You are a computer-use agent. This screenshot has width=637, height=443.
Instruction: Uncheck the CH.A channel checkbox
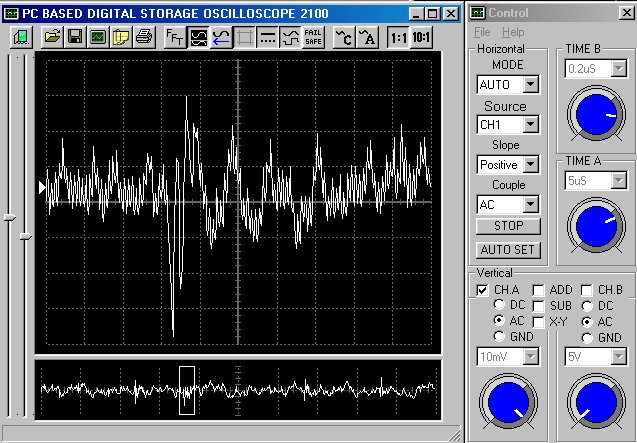(x=482, y=290)
